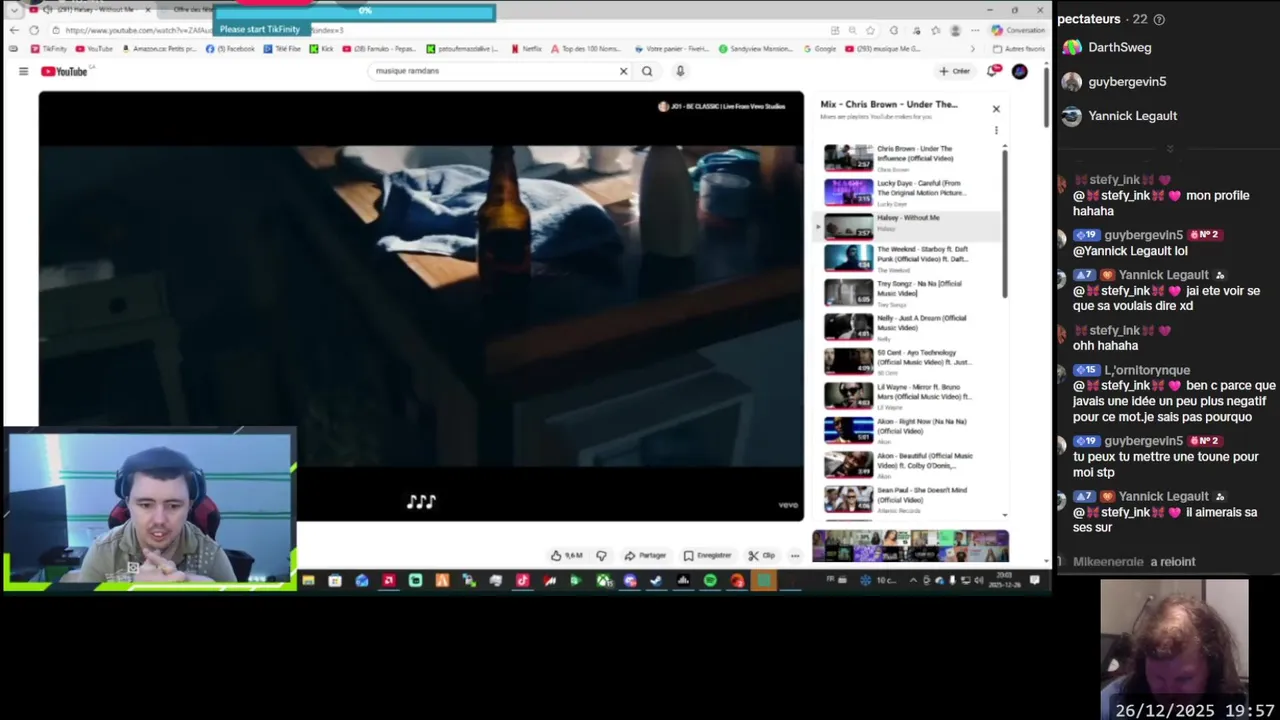Open the Kick bookmark
Screen dimensions: 1280x720
coord(322,48)
